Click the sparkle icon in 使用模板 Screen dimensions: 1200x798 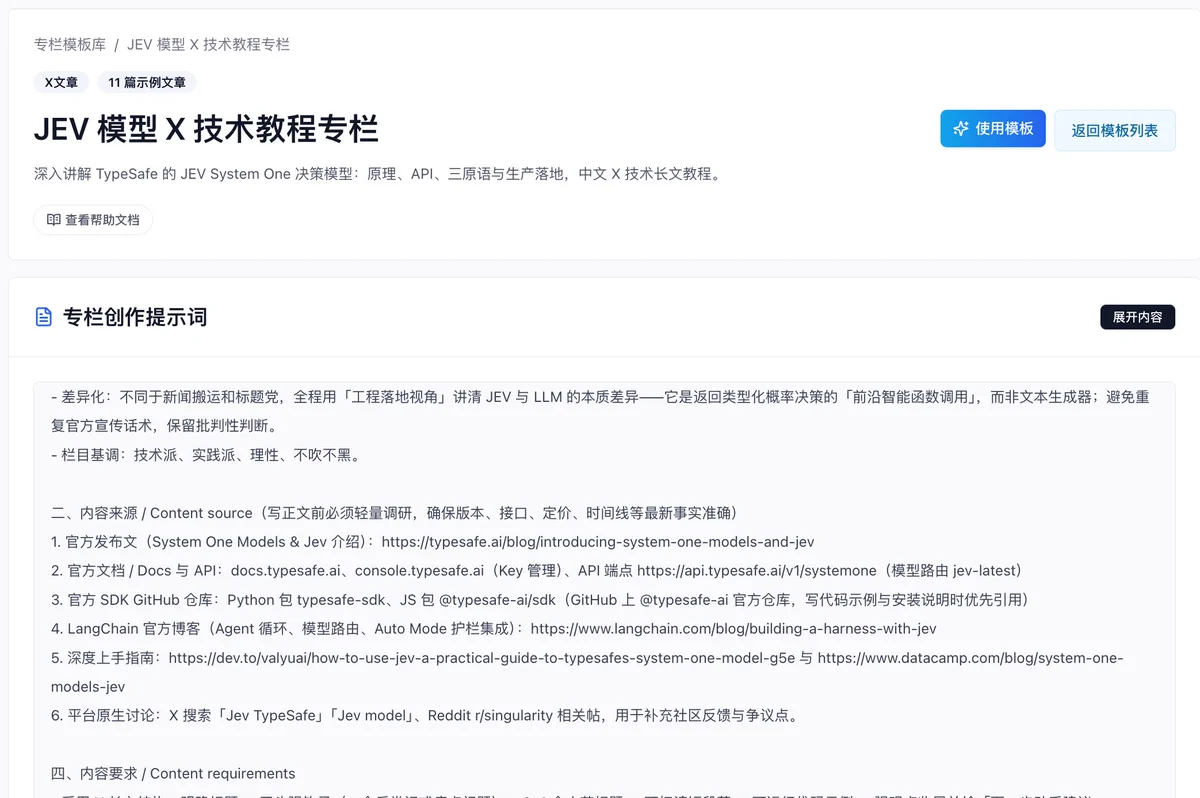pos(961,129)
